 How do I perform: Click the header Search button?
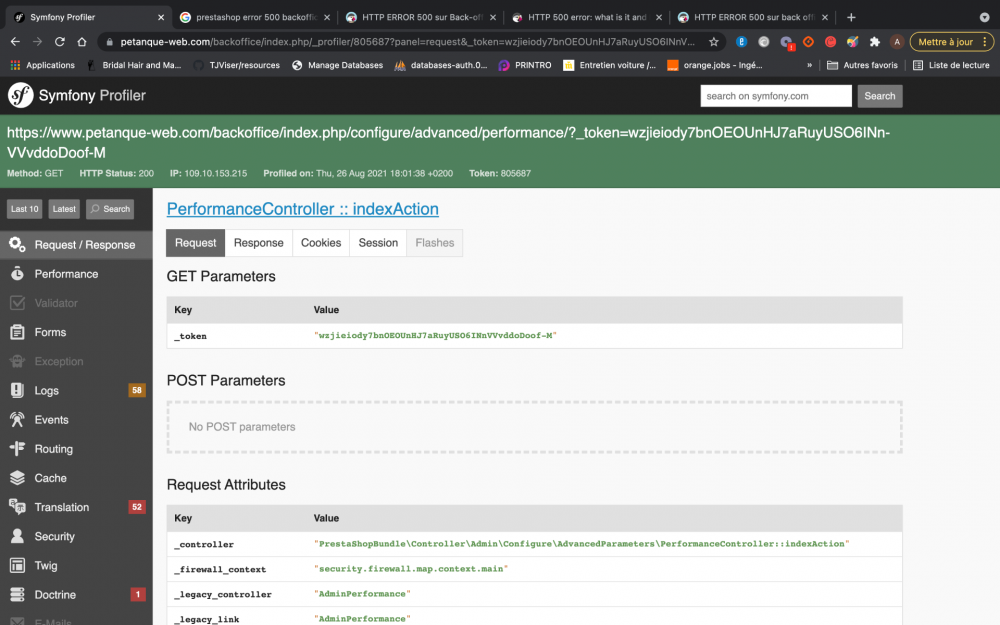point(879,96)
